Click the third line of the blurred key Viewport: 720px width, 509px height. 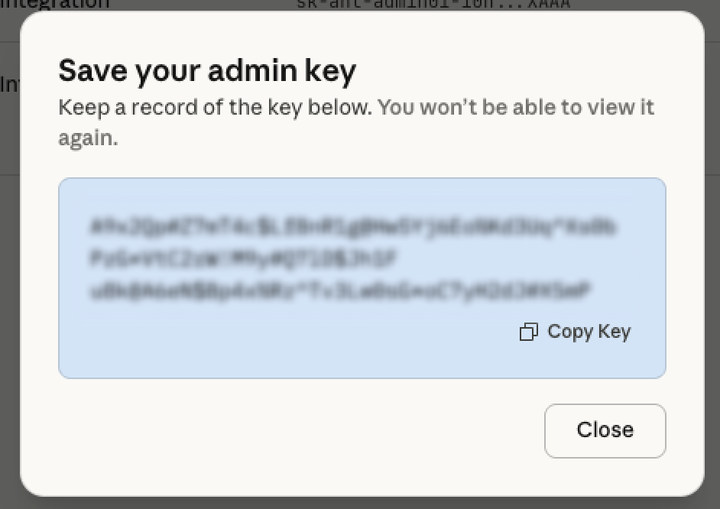tap(340, 291)
